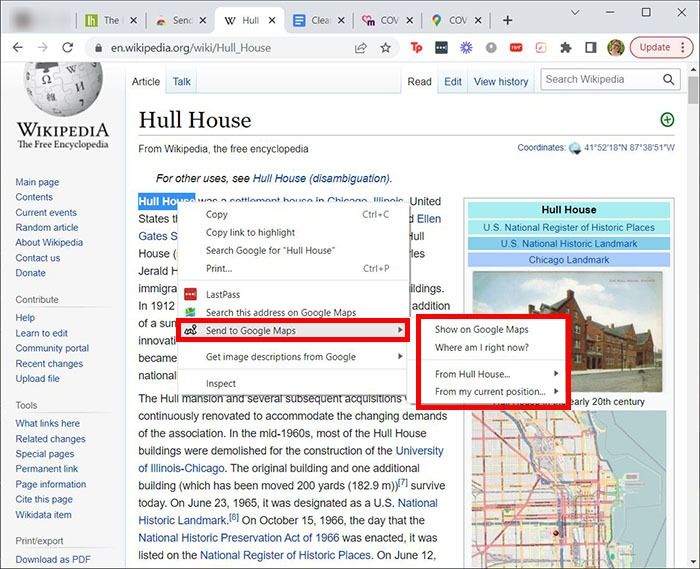This screenshot has height=569, width=700.
Task: Switch to the first COV browser tab
Action: pos(387,21)
